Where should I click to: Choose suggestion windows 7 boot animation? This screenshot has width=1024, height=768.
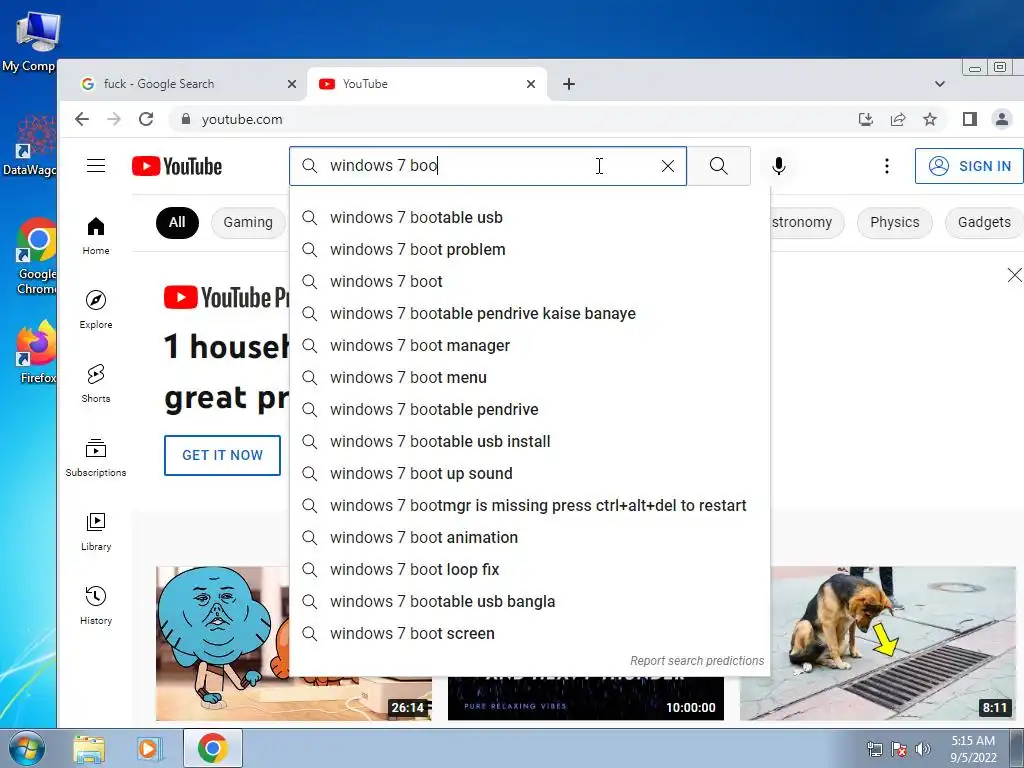pos(530,537)
